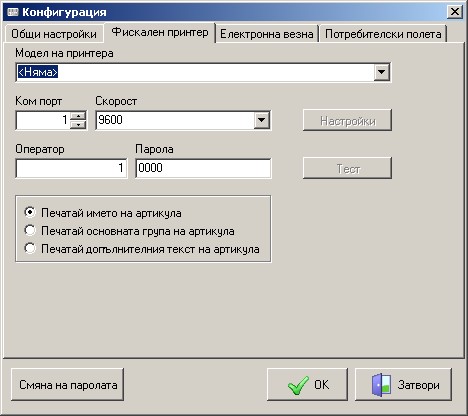Click Смяна на паролата button
Screen dimensions: 468x416
68,385
